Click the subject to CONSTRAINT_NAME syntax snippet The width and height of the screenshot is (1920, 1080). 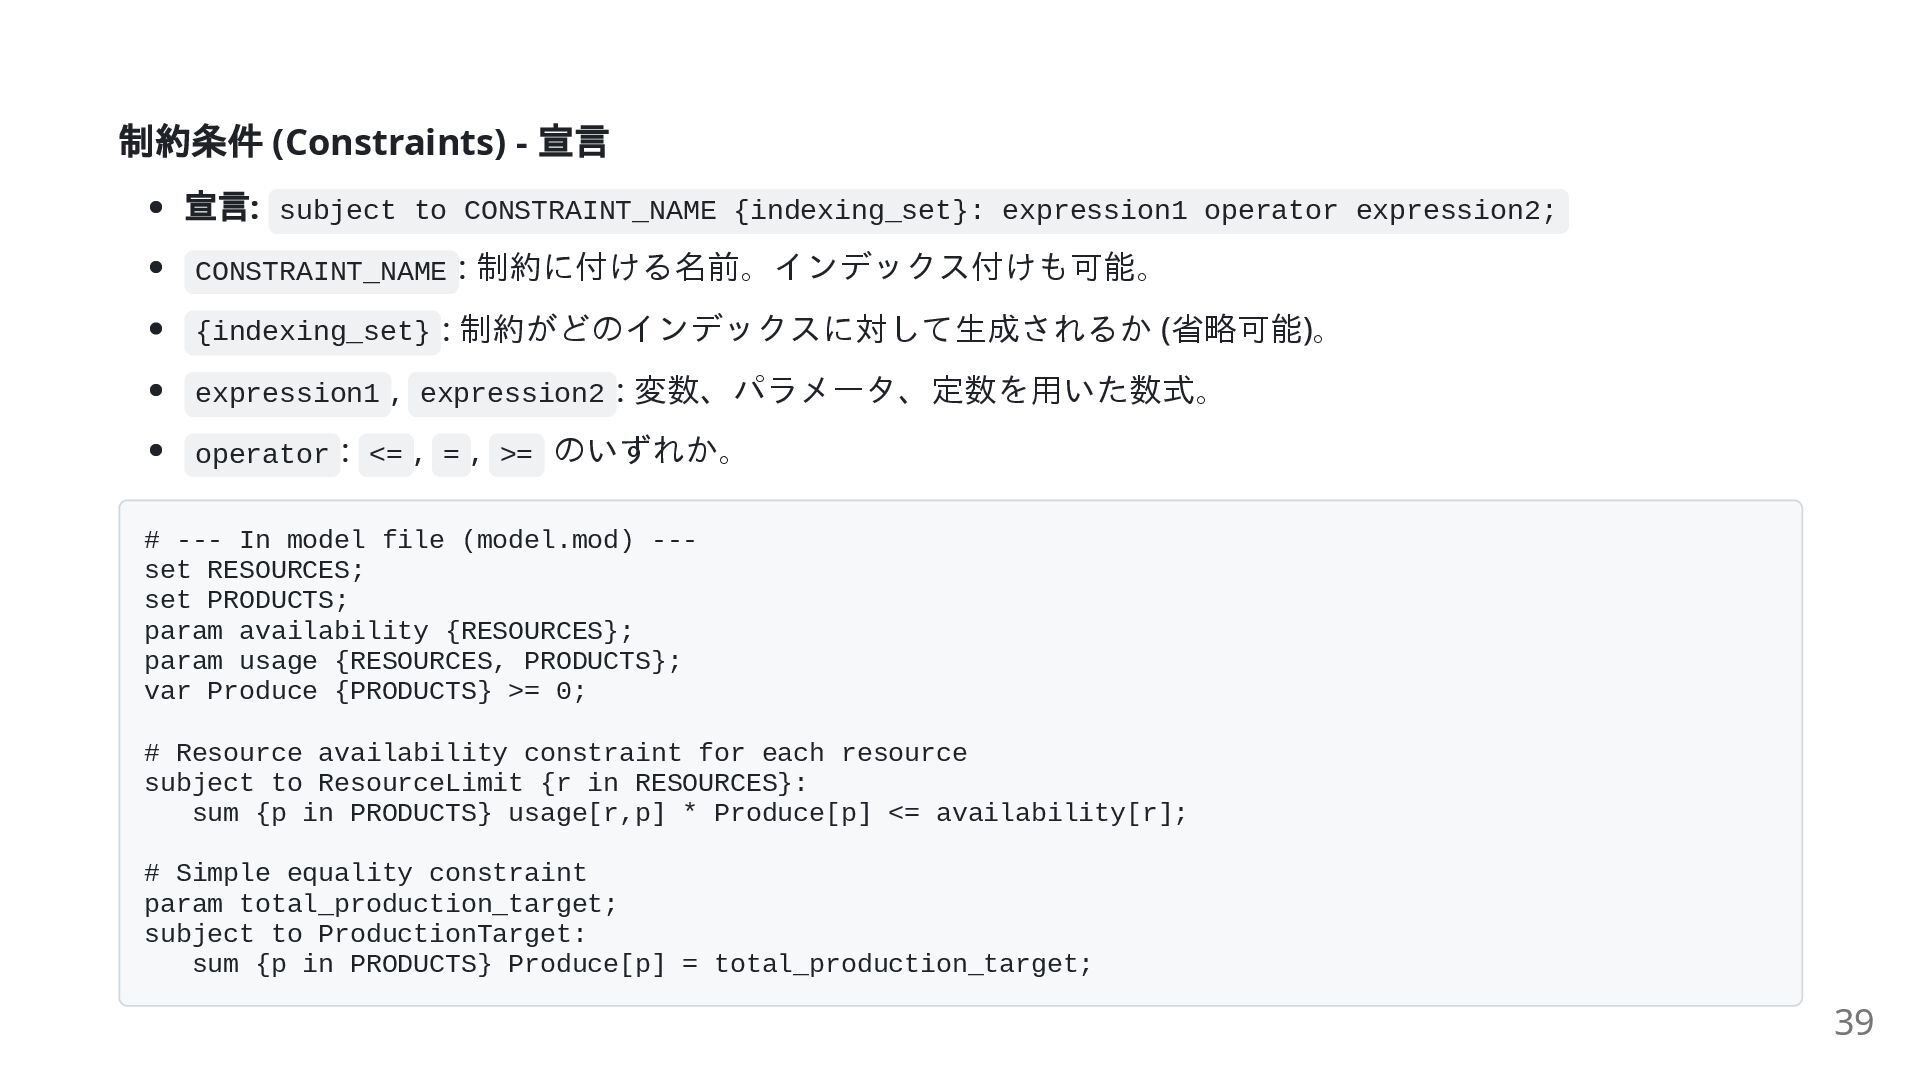point(917,211)
